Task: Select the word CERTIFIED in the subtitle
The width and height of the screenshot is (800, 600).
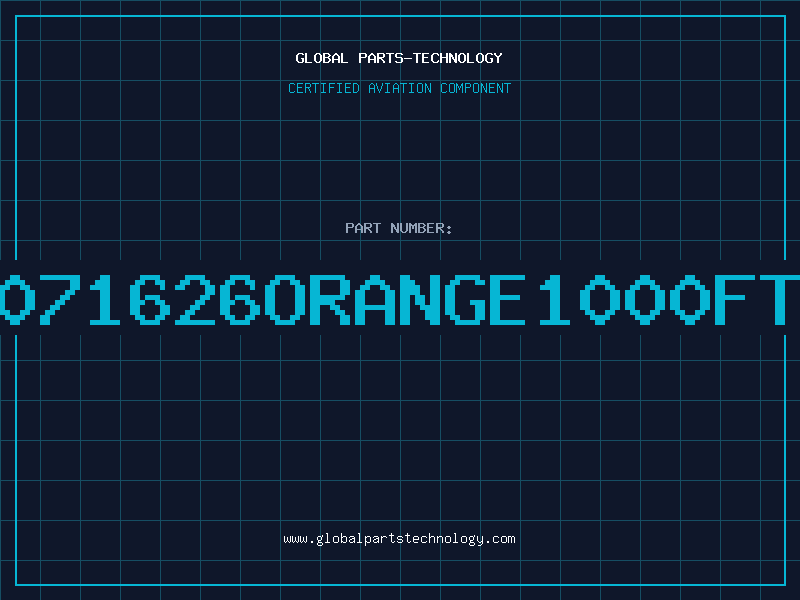Action: tap(324, 88)
